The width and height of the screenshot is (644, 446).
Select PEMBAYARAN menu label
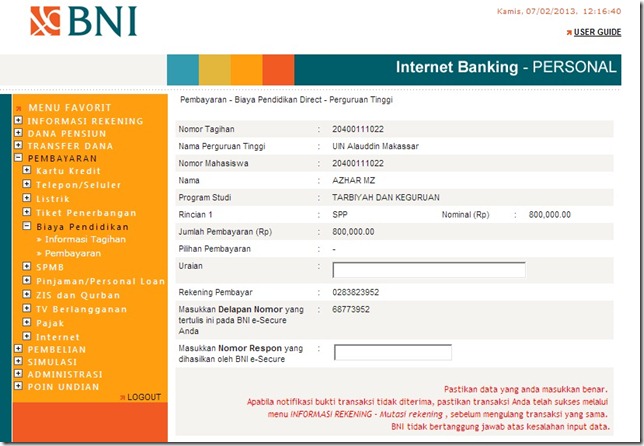coord(62,159)
